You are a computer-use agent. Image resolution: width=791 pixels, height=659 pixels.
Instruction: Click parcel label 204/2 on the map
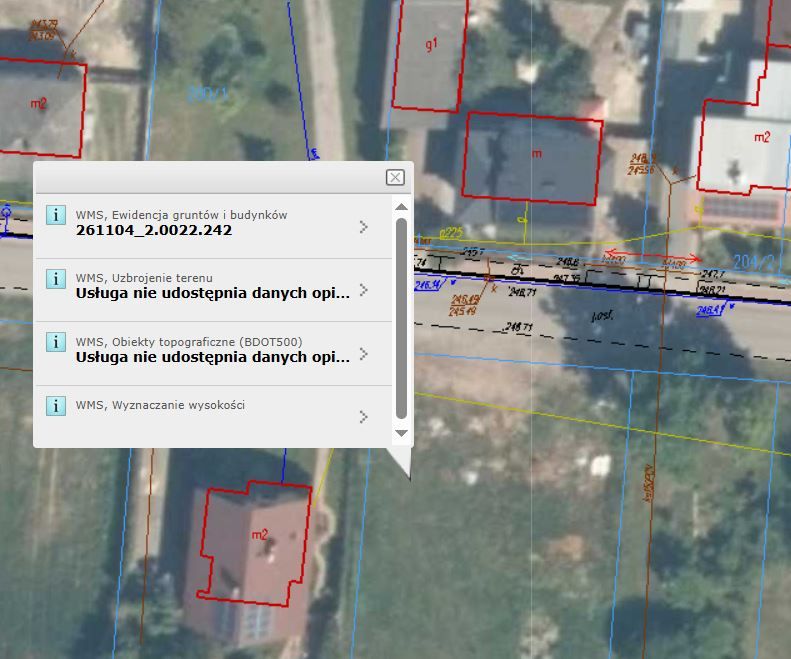coord(753,262)
